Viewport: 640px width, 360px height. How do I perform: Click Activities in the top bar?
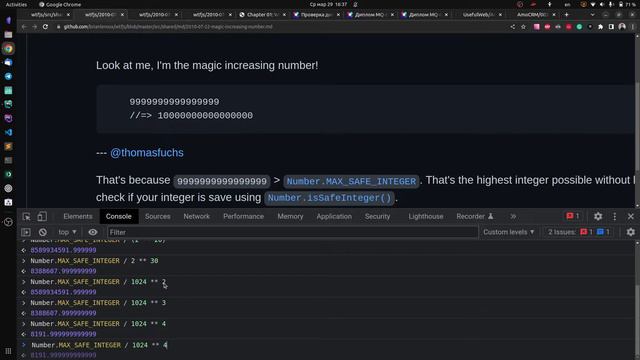[16, 4]
